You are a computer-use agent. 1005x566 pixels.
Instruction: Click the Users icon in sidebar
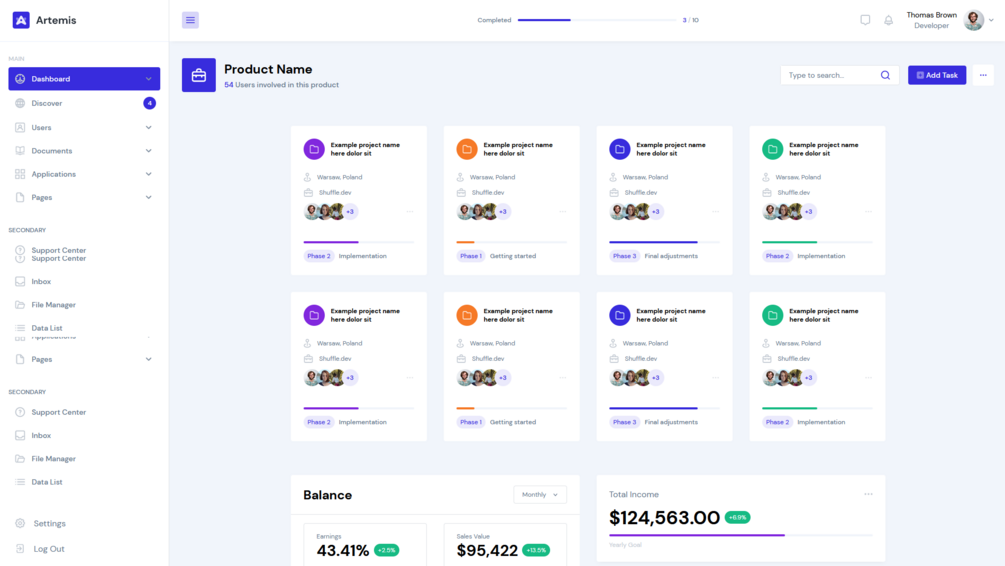tap(20, 128)
